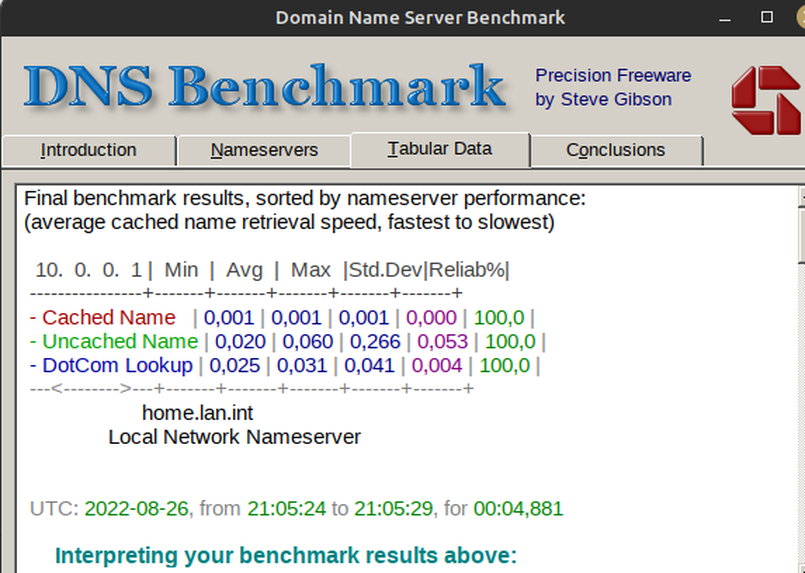Click the Uncached Name max value 0,266
Viewport: 805px width, 573px height.
(x=375, y=341)
